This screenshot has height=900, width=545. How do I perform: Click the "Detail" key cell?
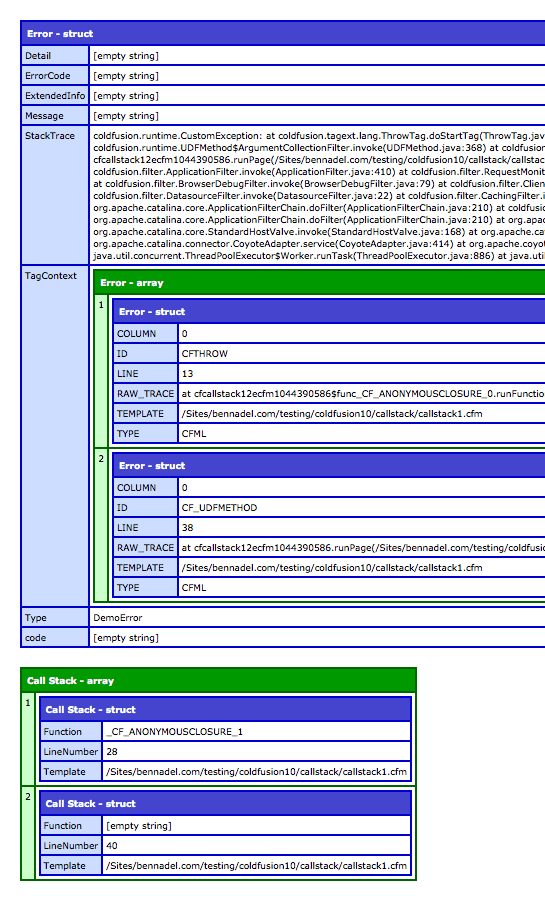click(55, 56)
